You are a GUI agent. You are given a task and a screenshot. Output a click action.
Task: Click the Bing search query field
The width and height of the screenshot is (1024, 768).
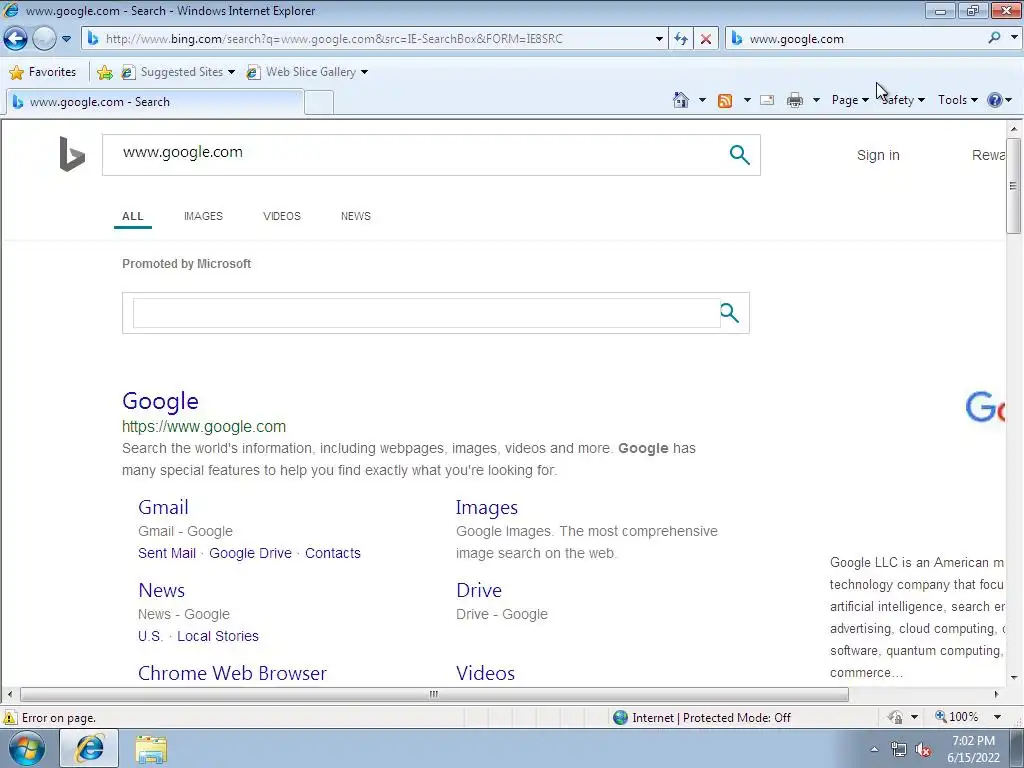(418, 155)
